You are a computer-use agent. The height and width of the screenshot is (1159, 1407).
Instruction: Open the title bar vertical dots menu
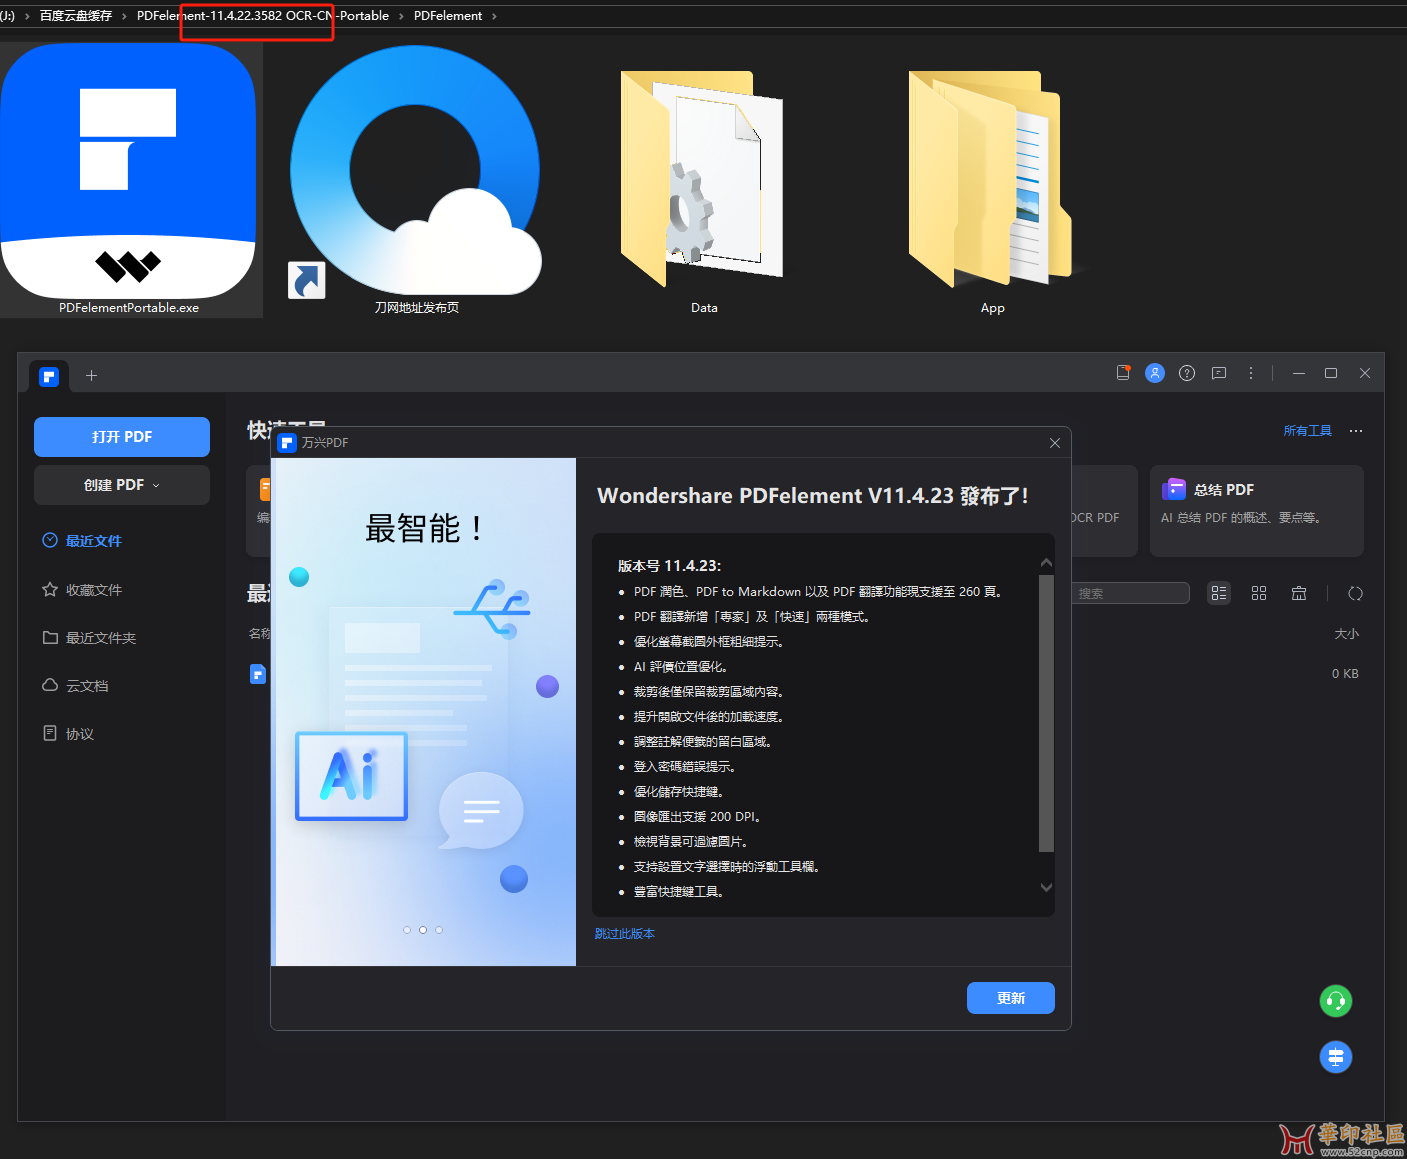tap(1250, 373)
